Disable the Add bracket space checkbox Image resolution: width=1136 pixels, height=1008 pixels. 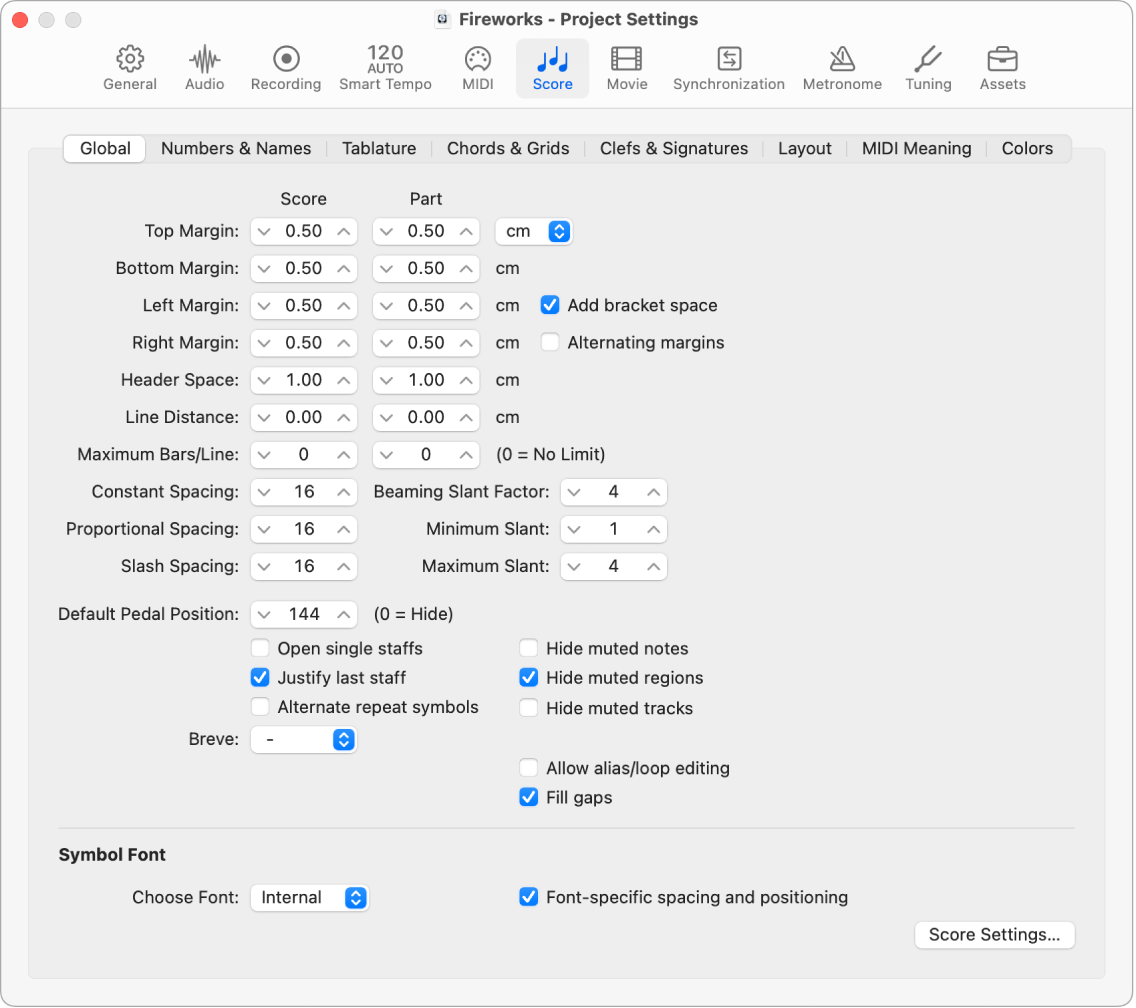coord(550,305)
